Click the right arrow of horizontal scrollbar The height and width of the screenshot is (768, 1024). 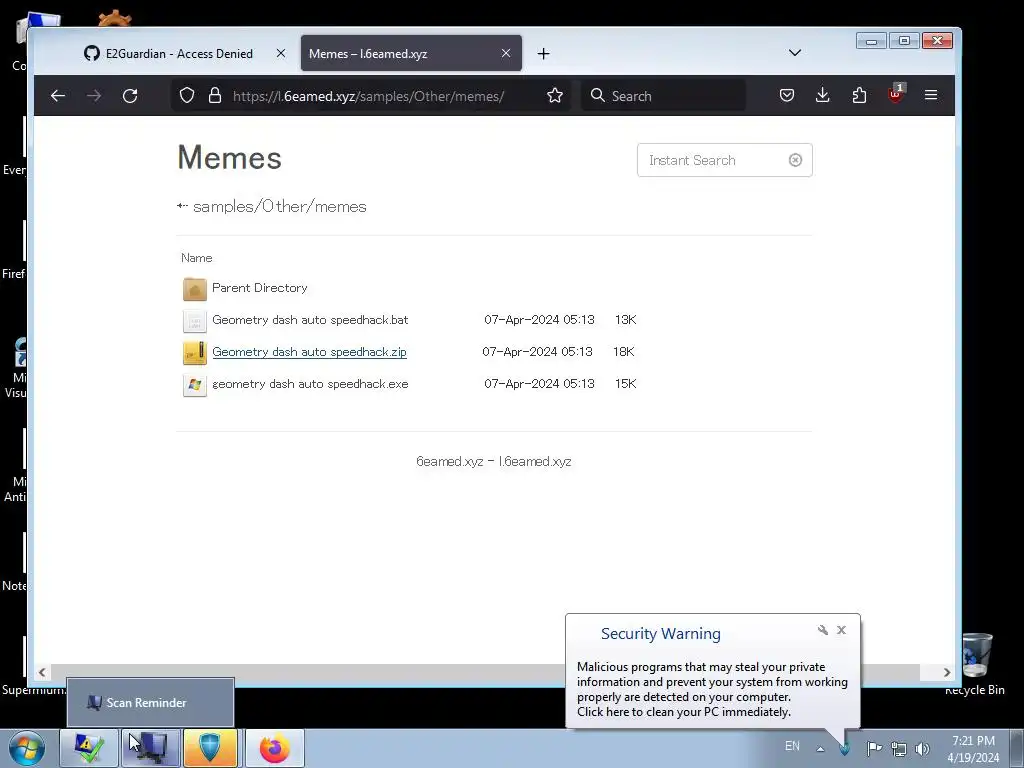(947, 672)
